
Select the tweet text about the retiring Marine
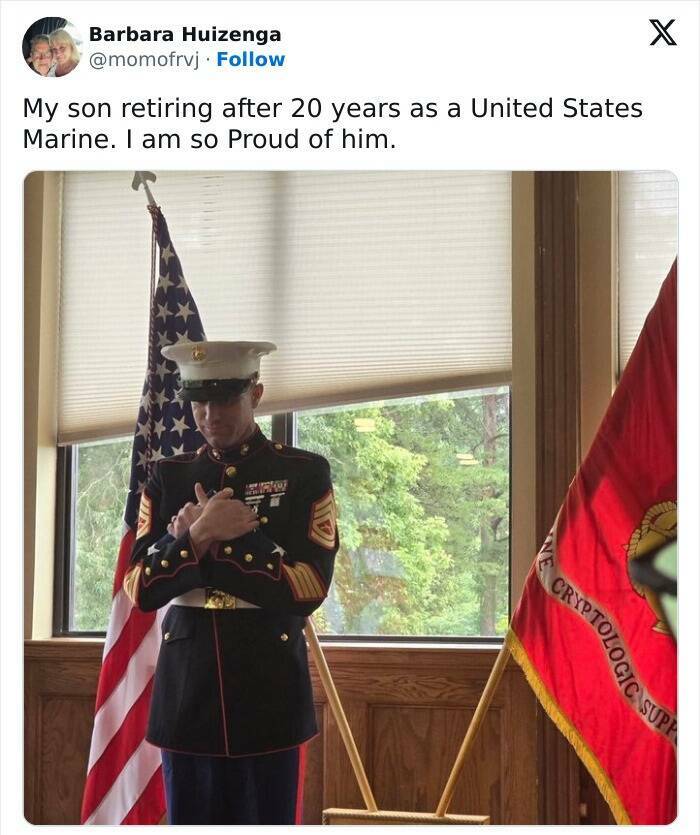pos(332,124)
